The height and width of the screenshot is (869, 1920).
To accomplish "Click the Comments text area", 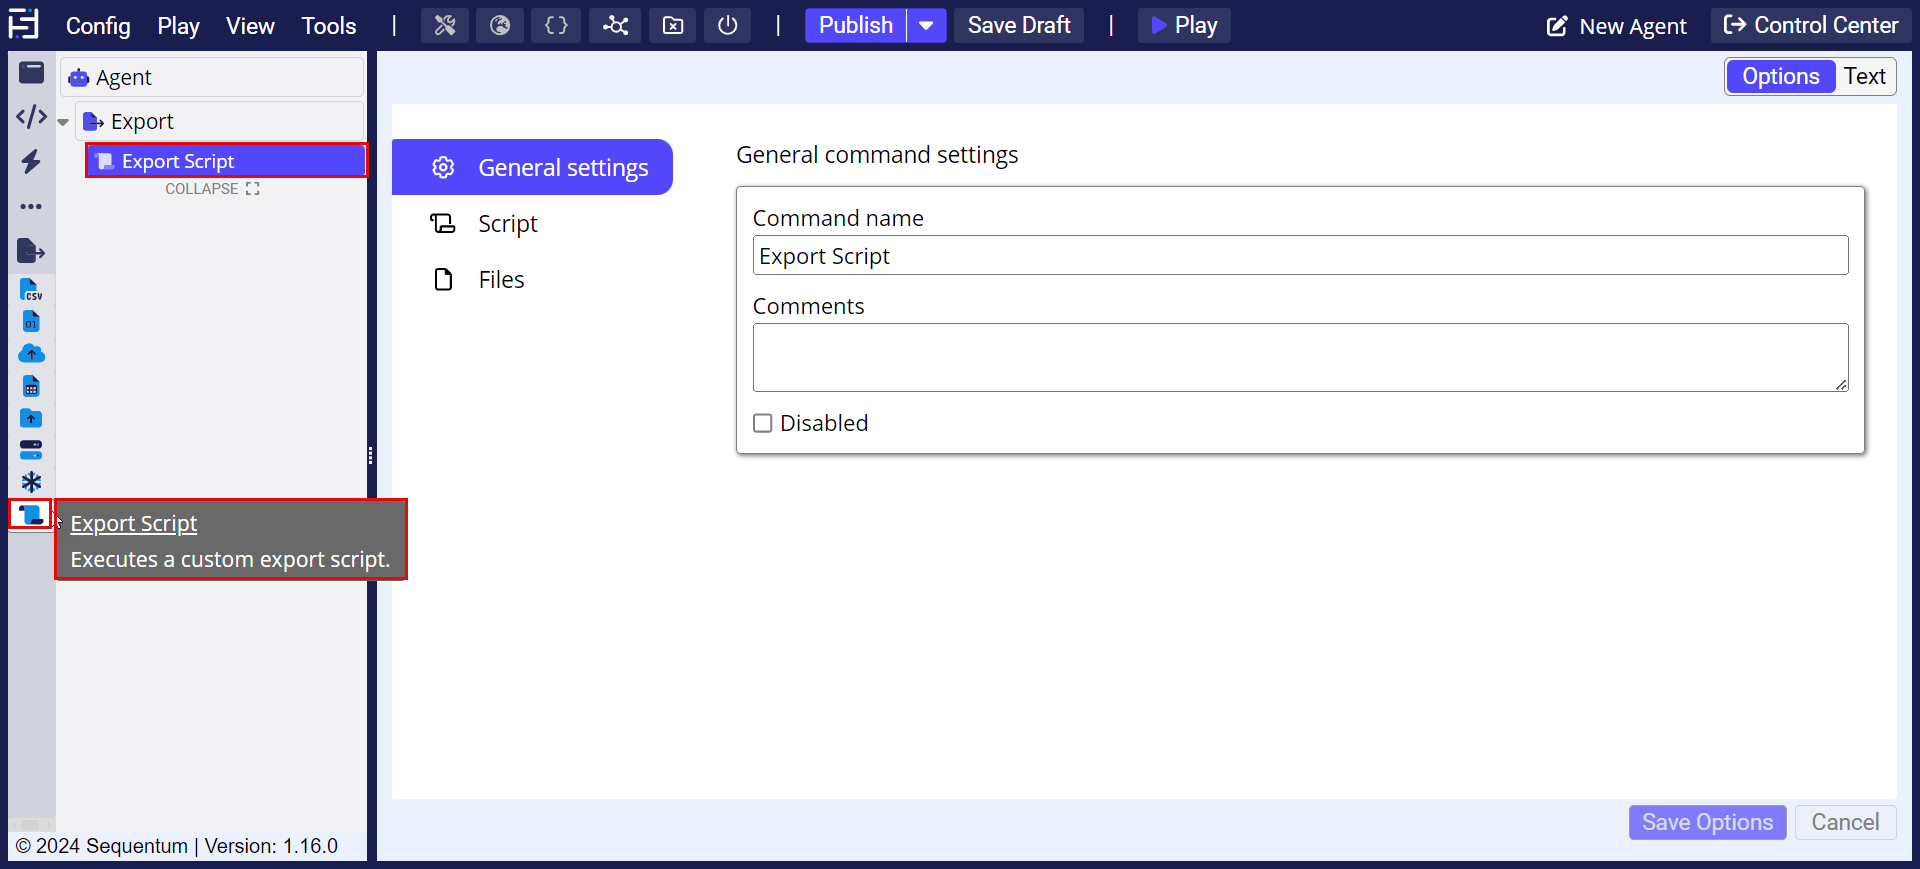I will 1300,357.
